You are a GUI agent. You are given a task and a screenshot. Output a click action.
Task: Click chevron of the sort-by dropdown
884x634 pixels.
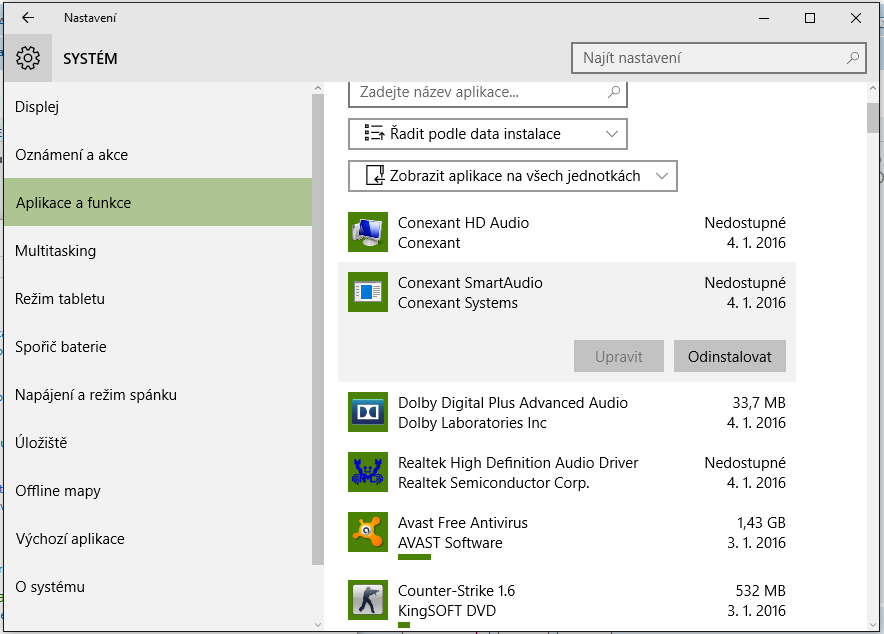tap(612, 134)
